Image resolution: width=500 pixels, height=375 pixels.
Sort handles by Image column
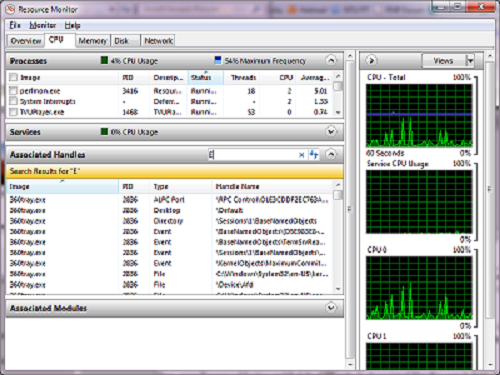pos(63,186)
